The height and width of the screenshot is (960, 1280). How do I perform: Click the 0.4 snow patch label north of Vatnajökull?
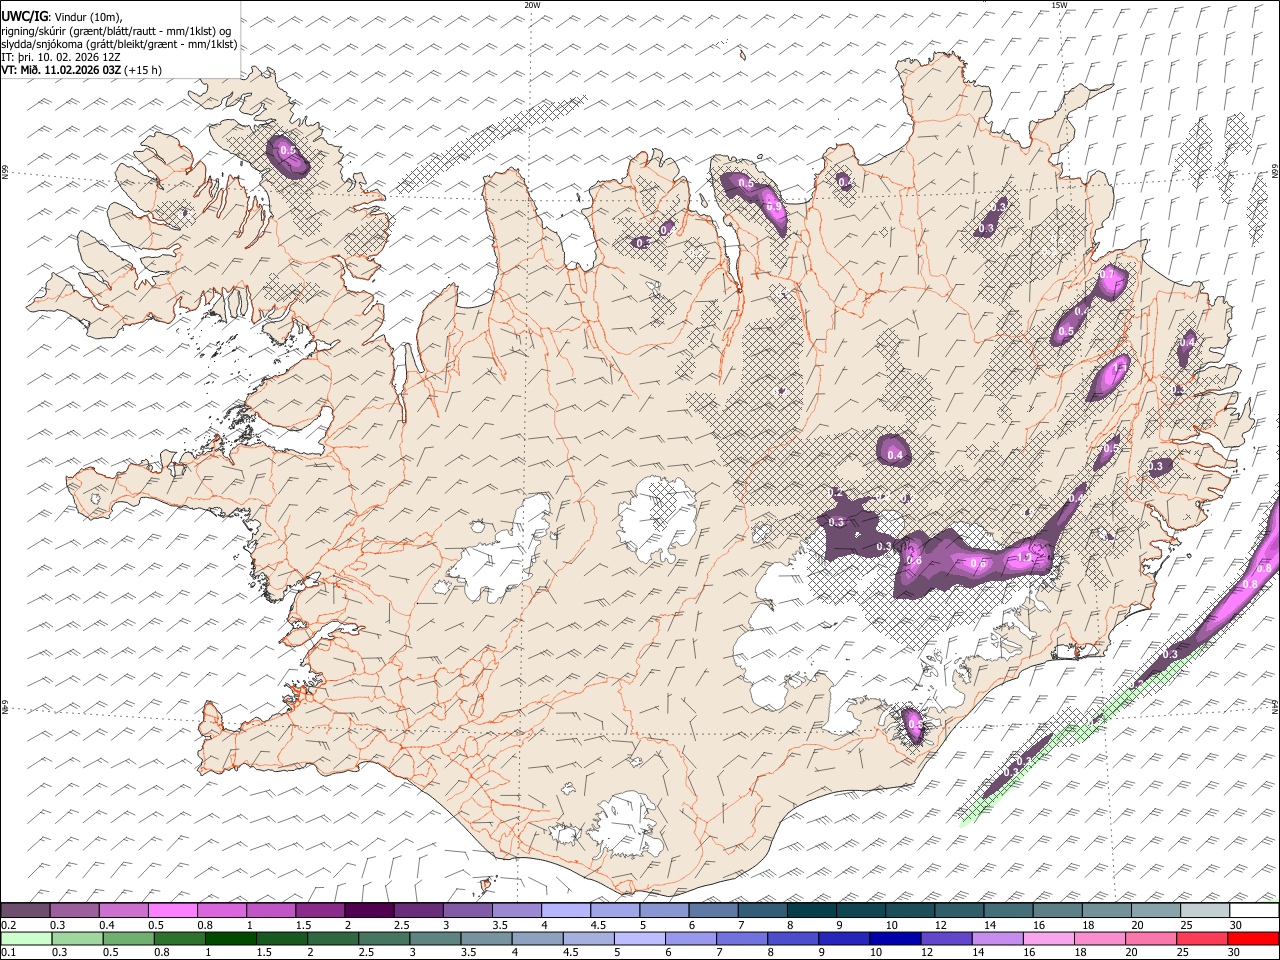pyautogui.click(x=895, y=456)
